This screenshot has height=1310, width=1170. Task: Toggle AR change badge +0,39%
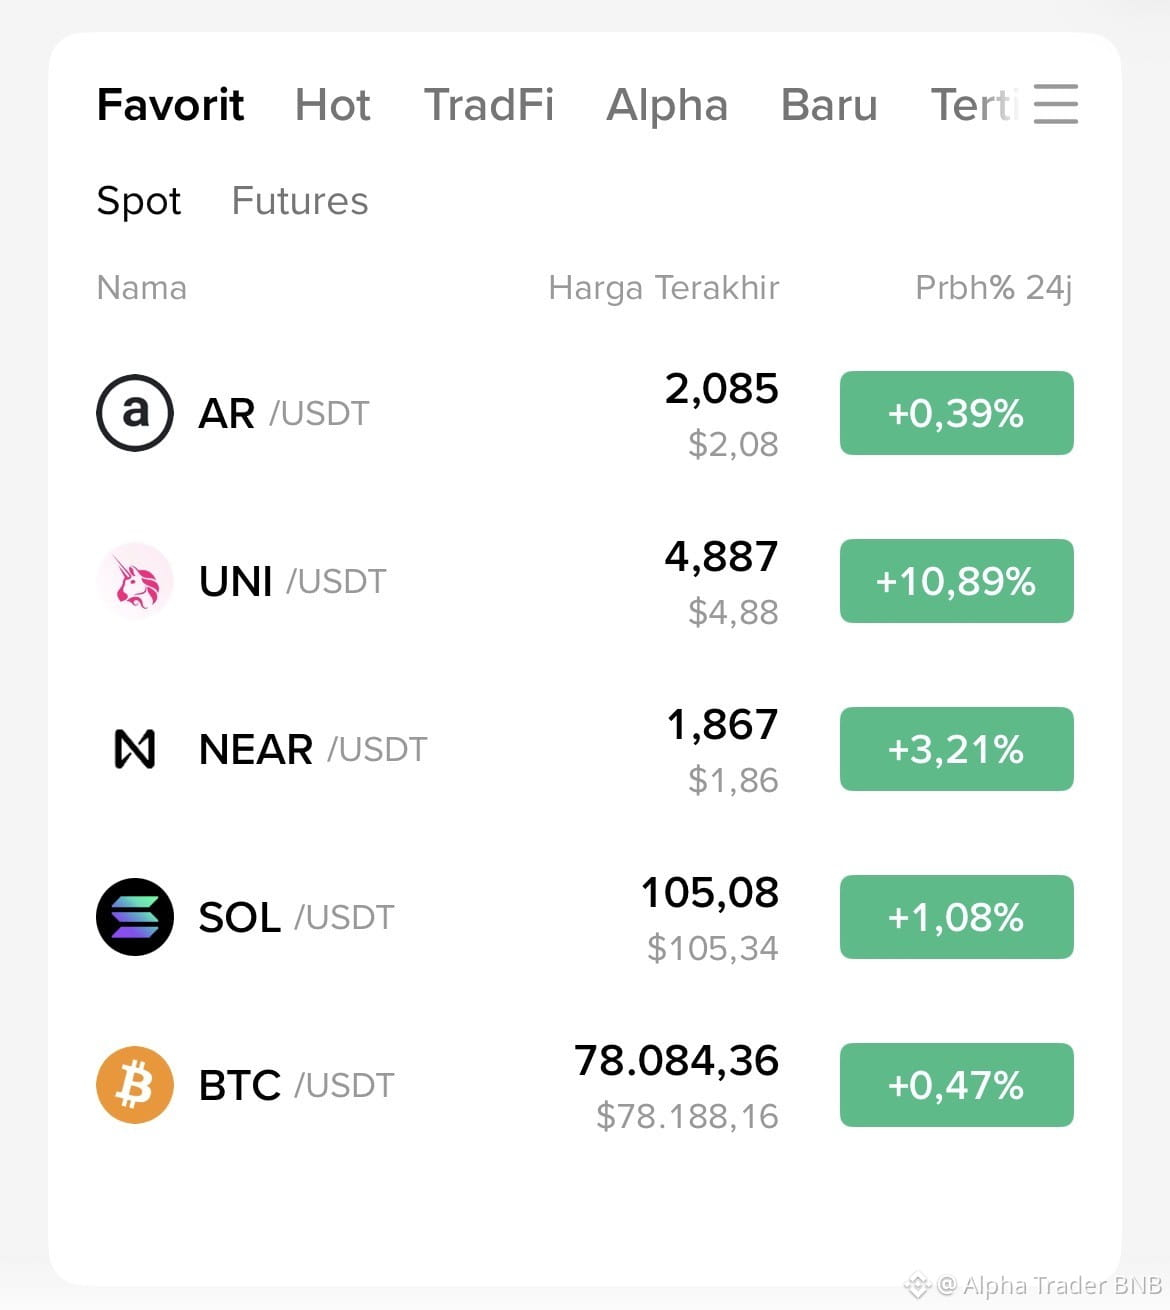pos(957,413)
